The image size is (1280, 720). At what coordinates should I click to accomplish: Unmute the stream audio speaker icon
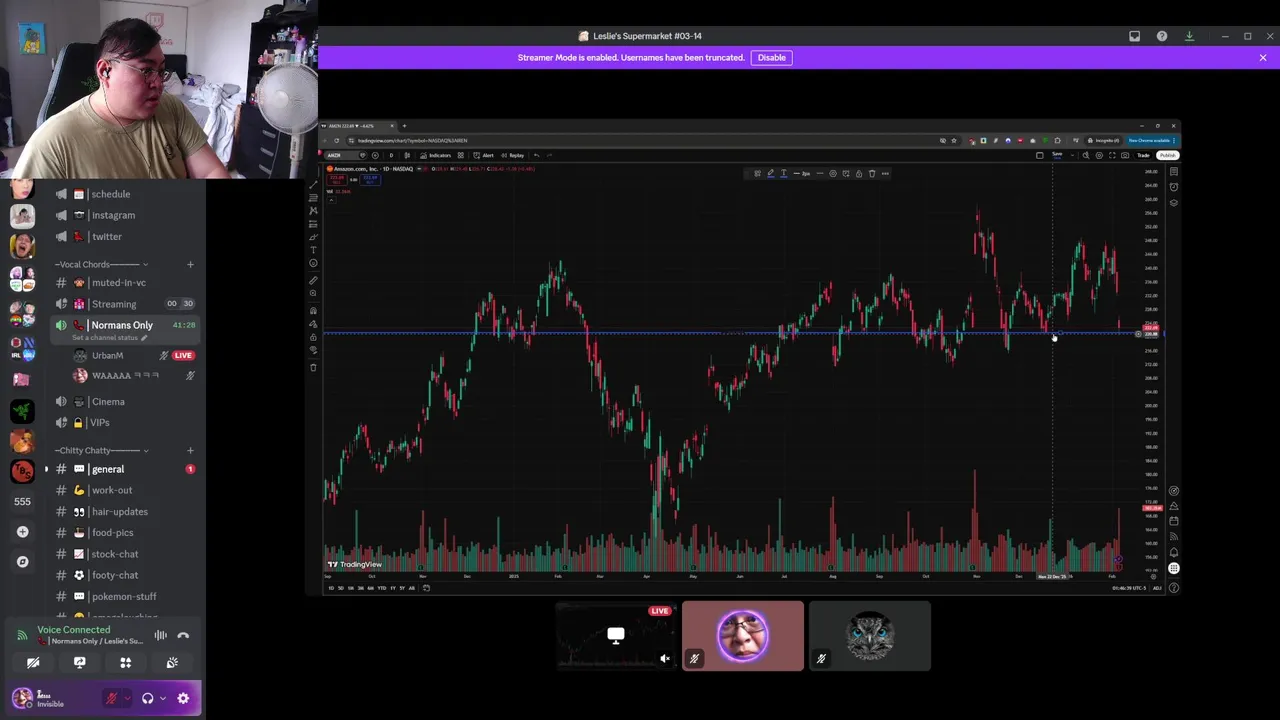[x=665, y=658]
